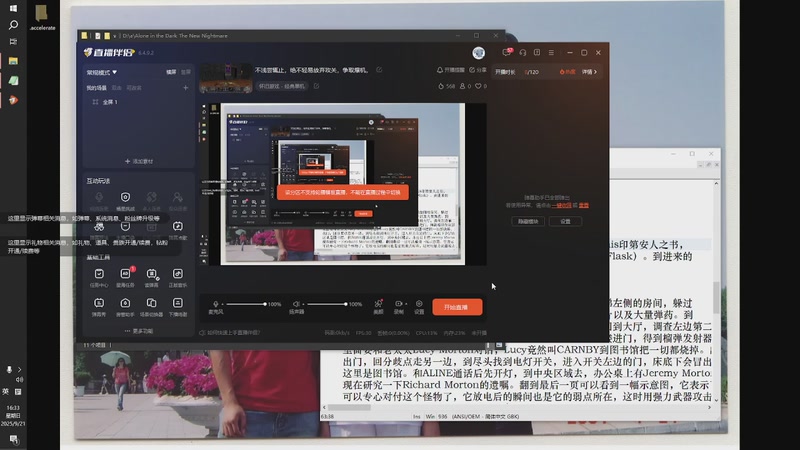
Task: Click the horizontal scrollbar in text window
Action: tap(349, 407)
